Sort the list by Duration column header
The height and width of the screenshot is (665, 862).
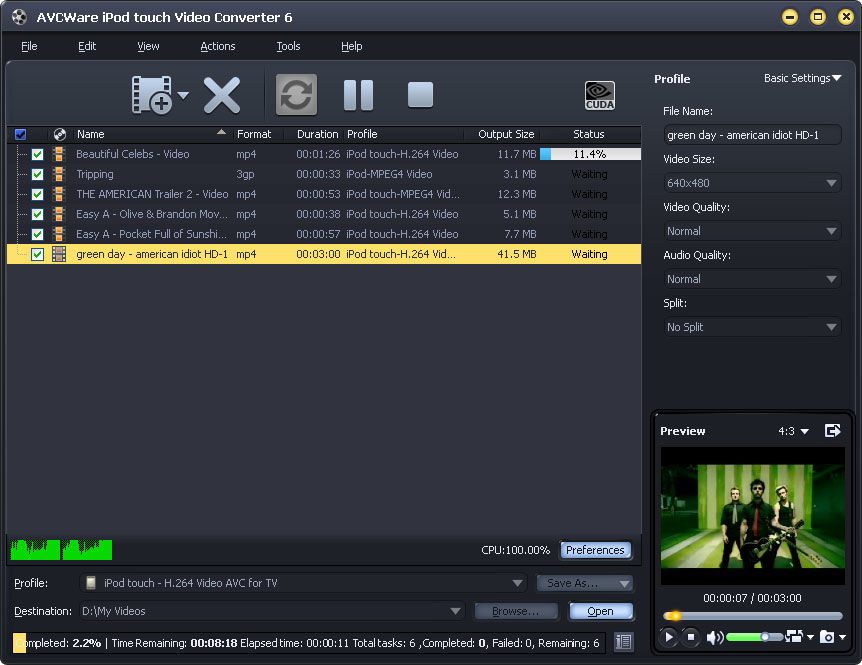(x=316, y=134)
